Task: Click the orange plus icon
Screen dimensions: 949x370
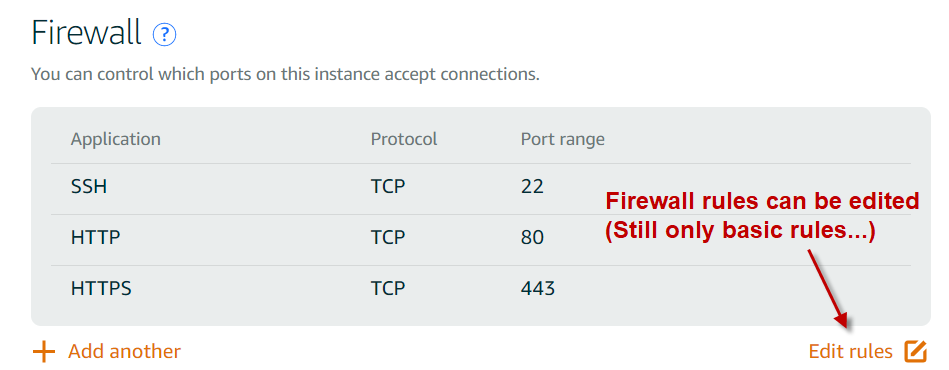Action: (44, 351)
